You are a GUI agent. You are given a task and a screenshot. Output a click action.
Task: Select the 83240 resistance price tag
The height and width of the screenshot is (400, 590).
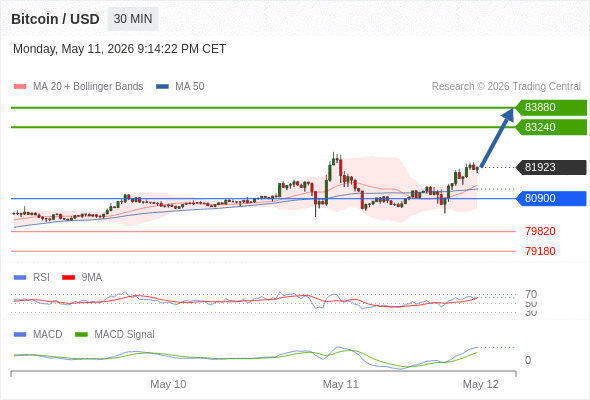(551, 127)
